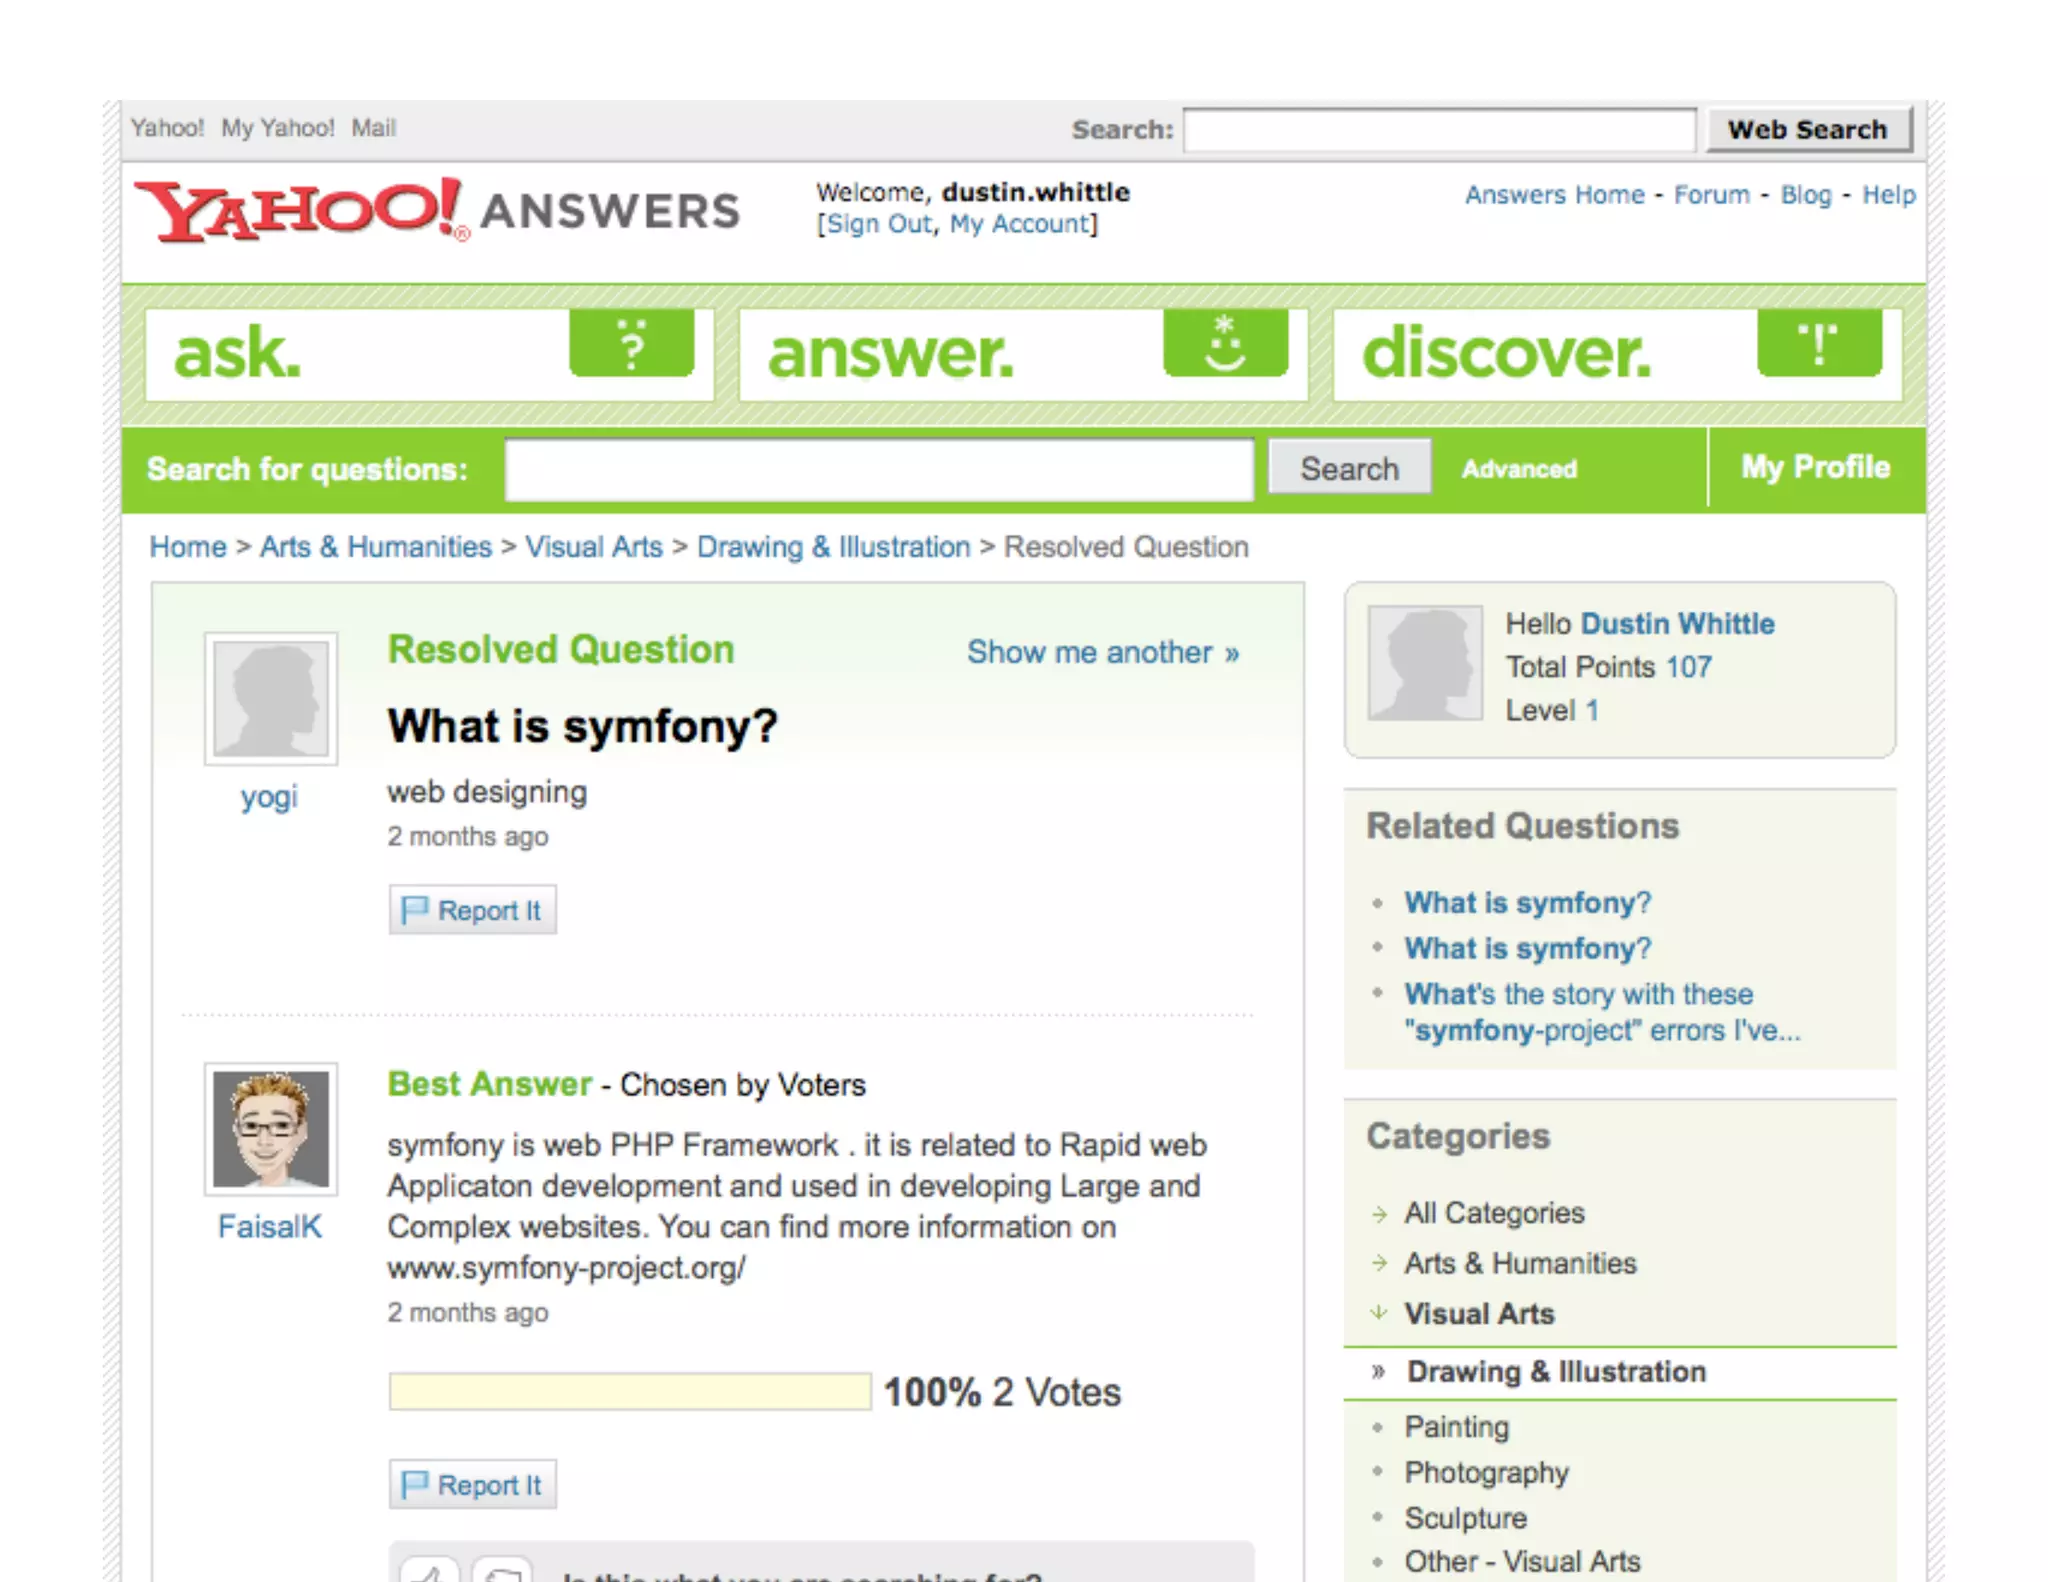Click Arts & Humanities breadcrumb link
The width and height of the screenshot is (2048, 1582).
pos(376,547)
